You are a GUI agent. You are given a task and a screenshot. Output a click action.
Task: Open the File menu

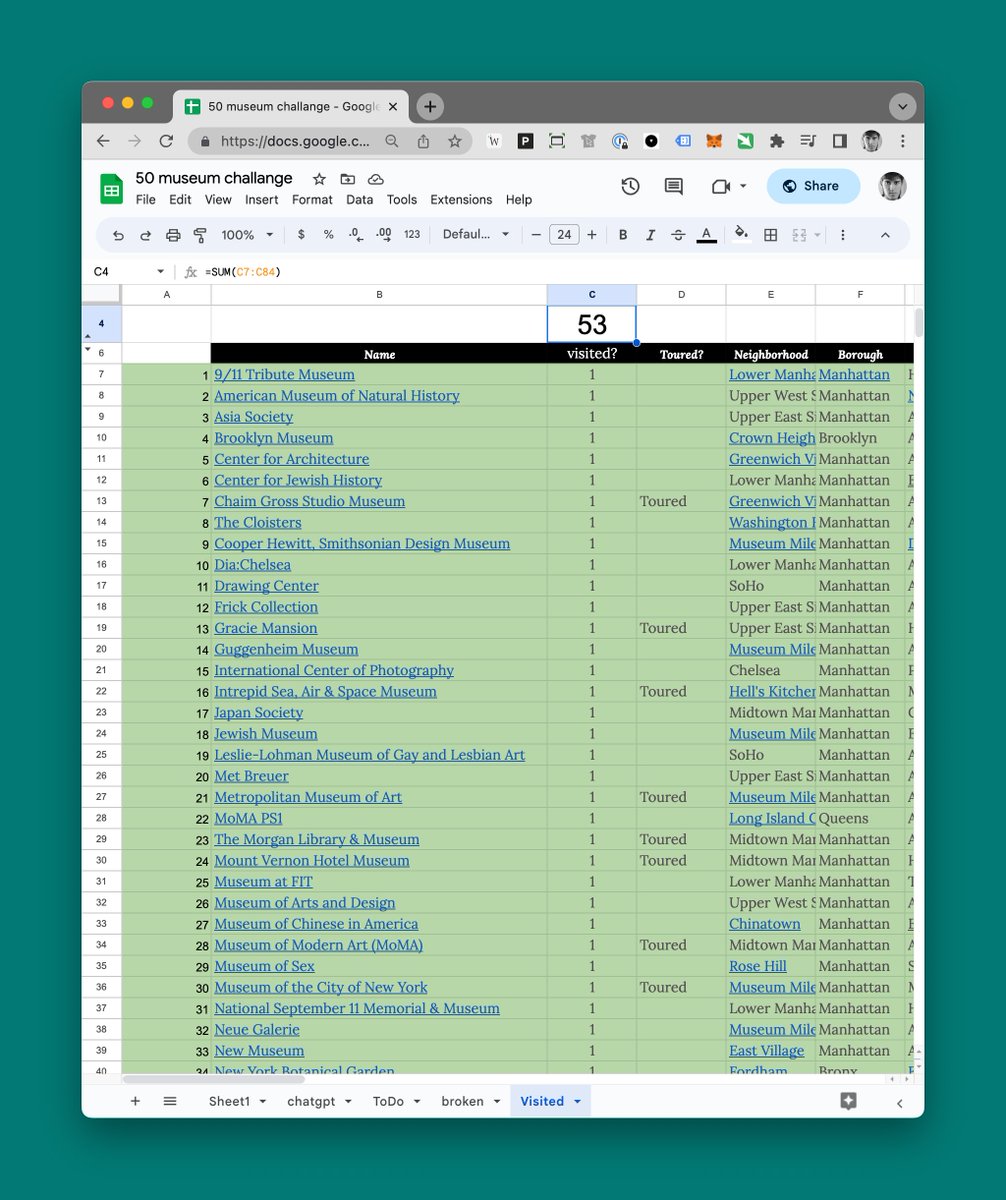pyautogui.click(x=146, y=200)
